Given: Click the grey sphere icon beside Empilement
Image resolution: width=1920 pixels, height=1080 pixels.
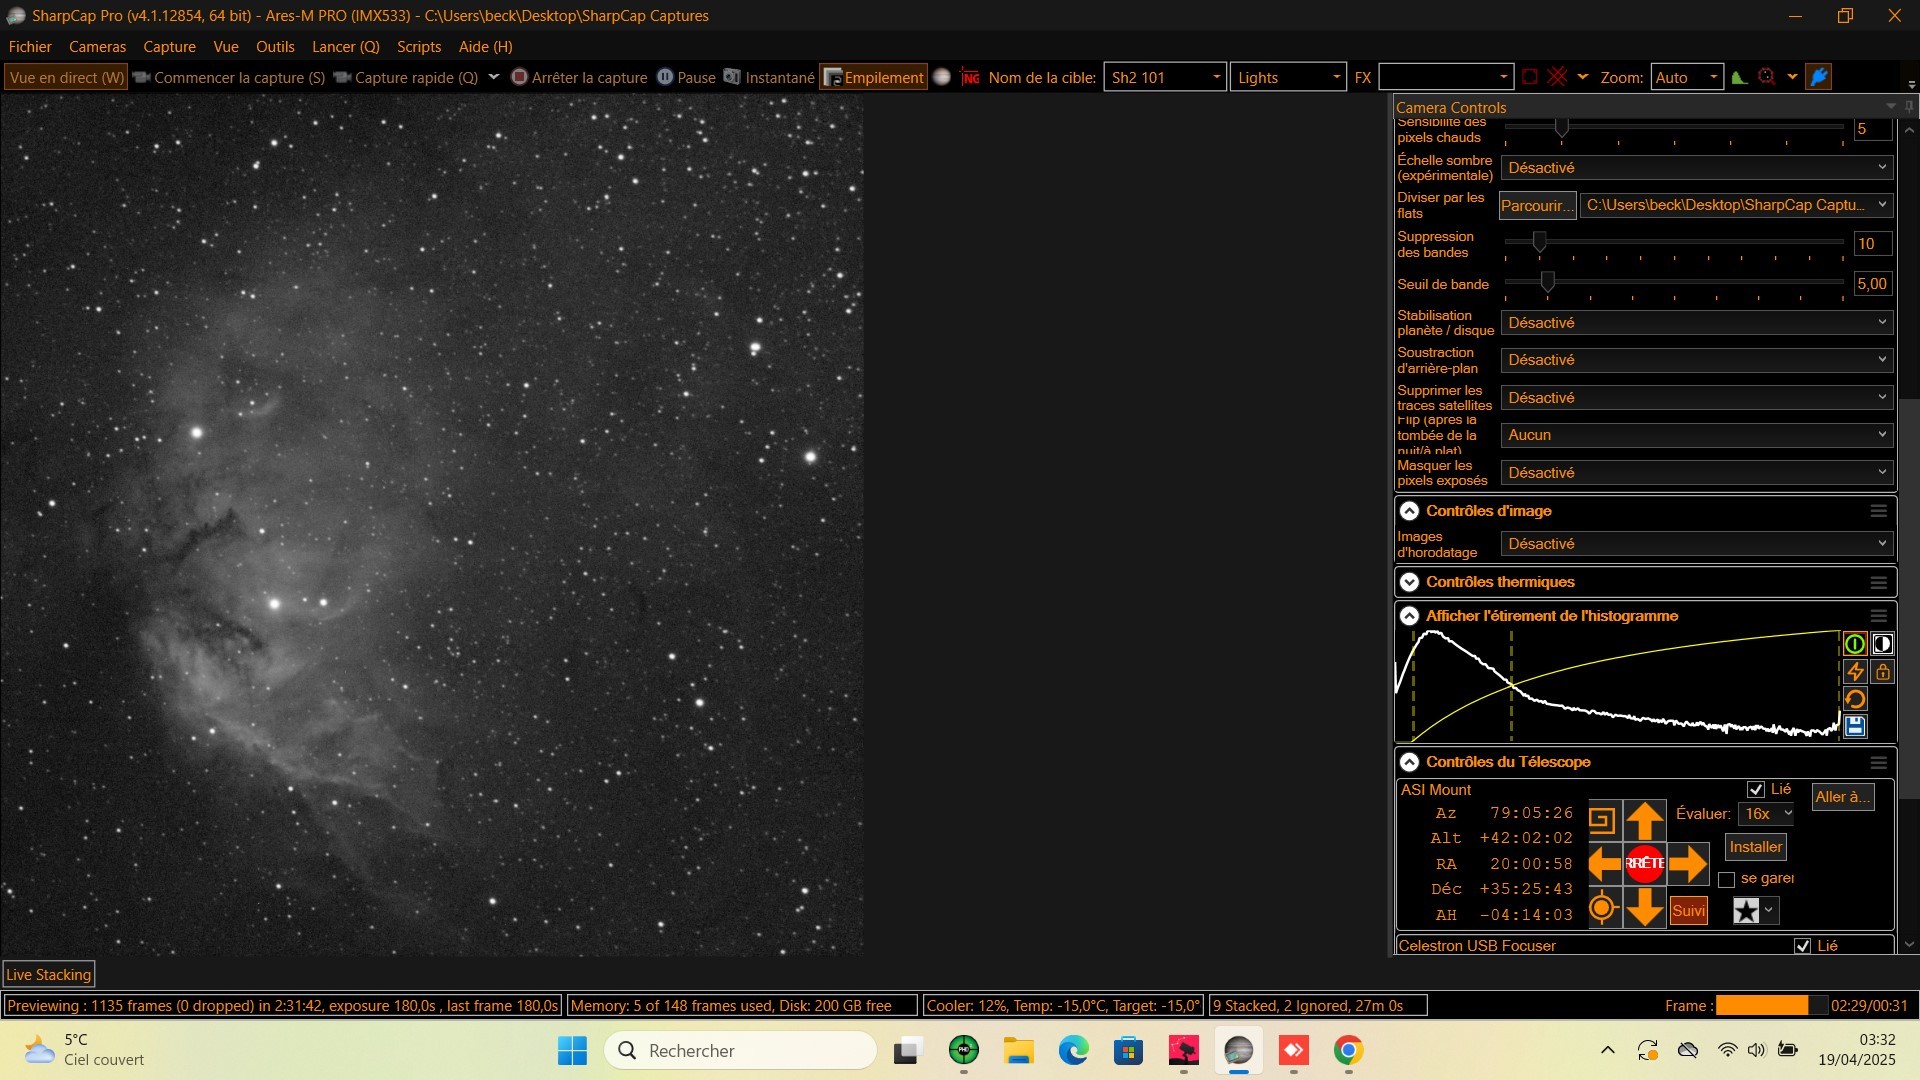Looking at the screenshot, I should coord(942,77).
